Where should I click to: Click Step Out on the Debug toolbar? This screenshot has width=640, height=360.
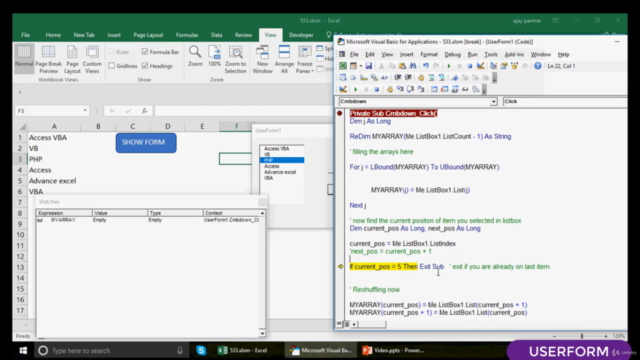tap(420, 89)
